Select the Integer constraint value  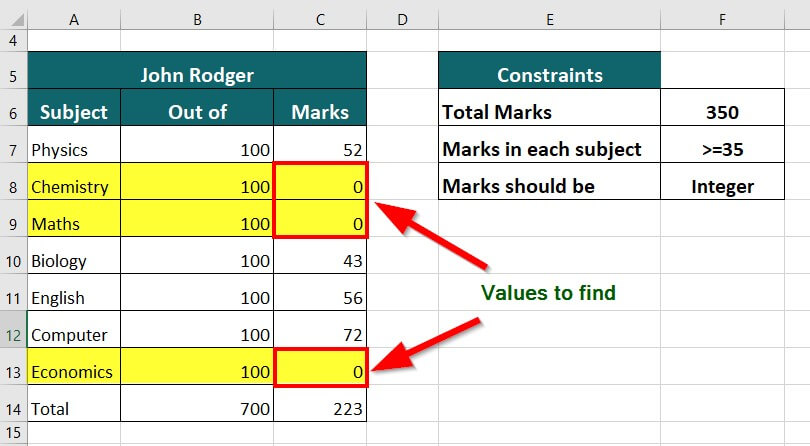pyautogui.click(x=722, y=181)
